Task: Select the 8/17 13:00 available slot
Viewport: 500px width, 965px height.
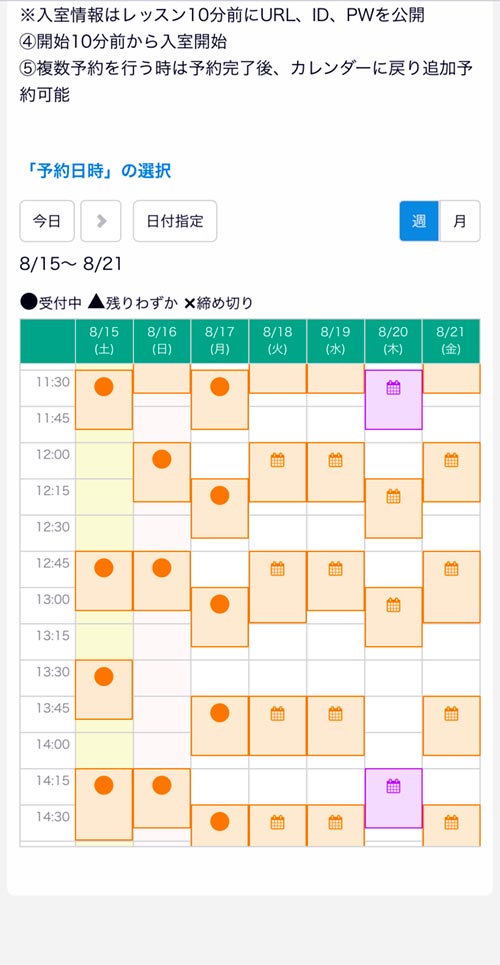Action: tap(220, 617)
